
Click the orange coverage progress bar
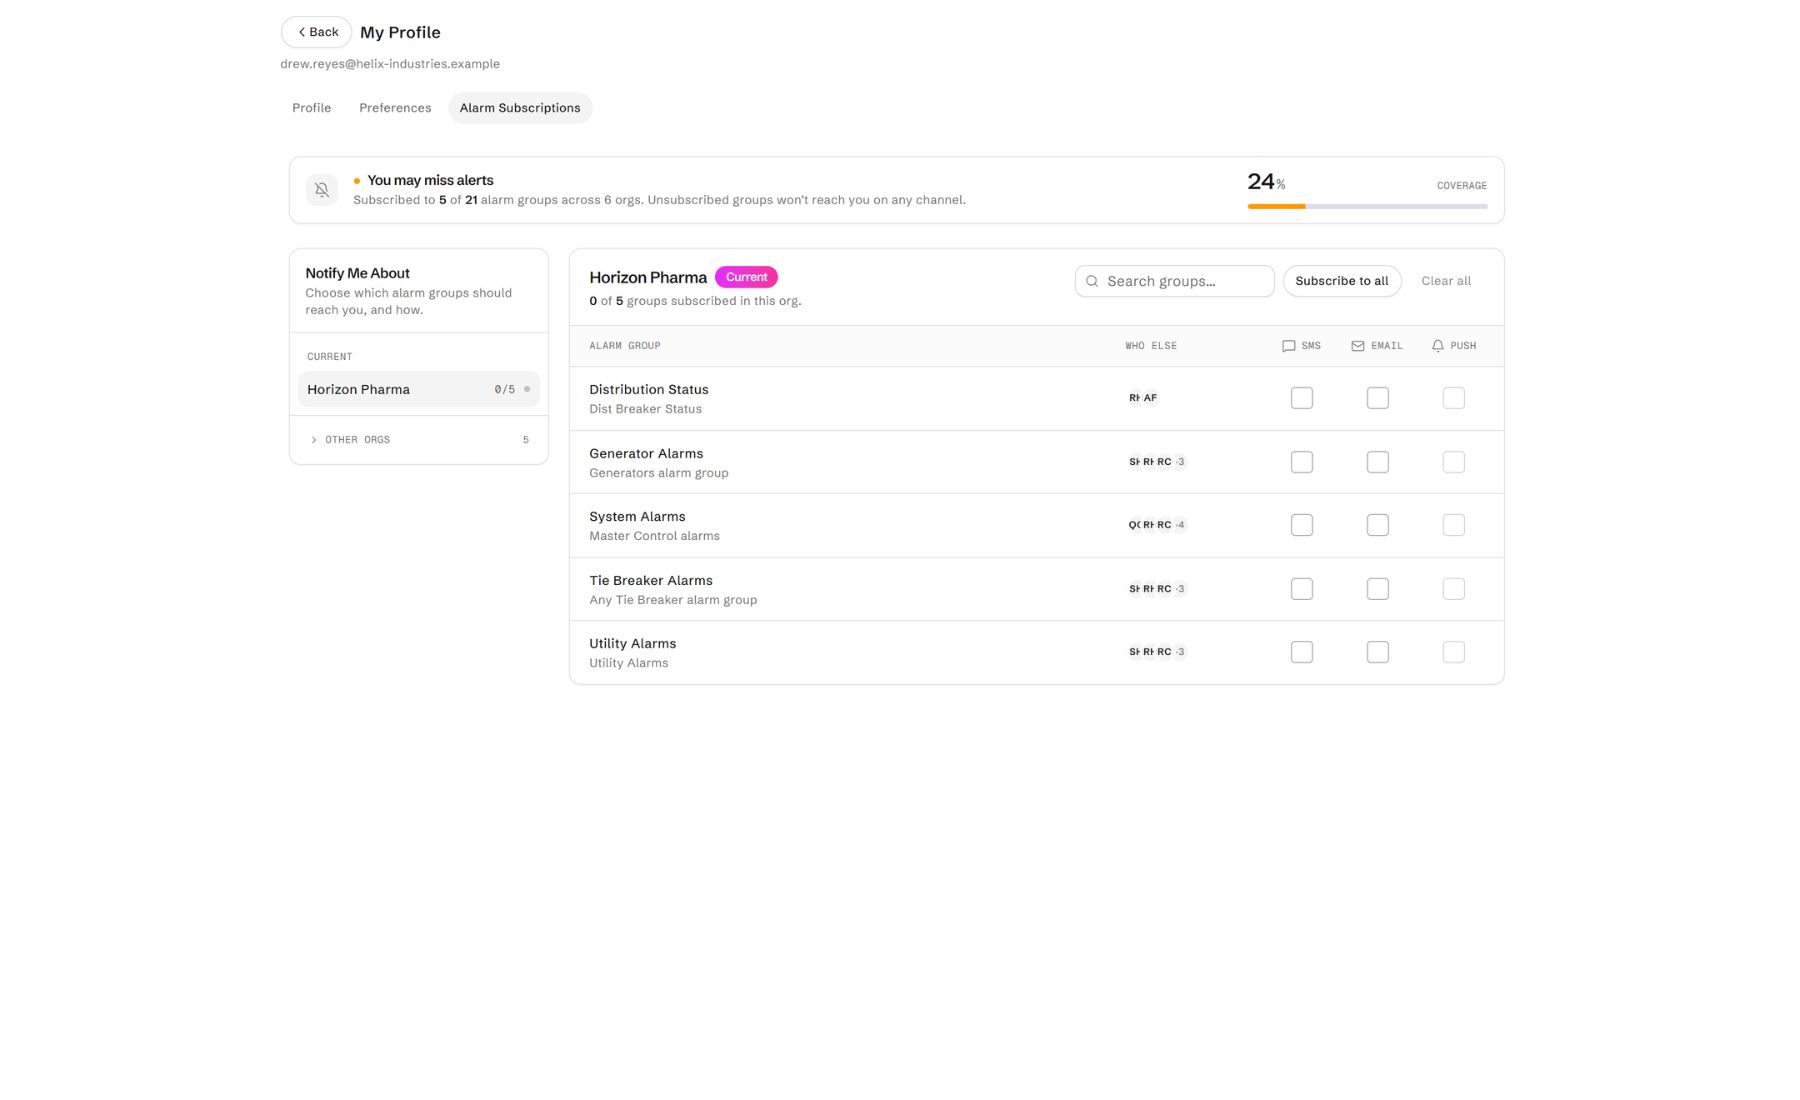pos(1276,207)
